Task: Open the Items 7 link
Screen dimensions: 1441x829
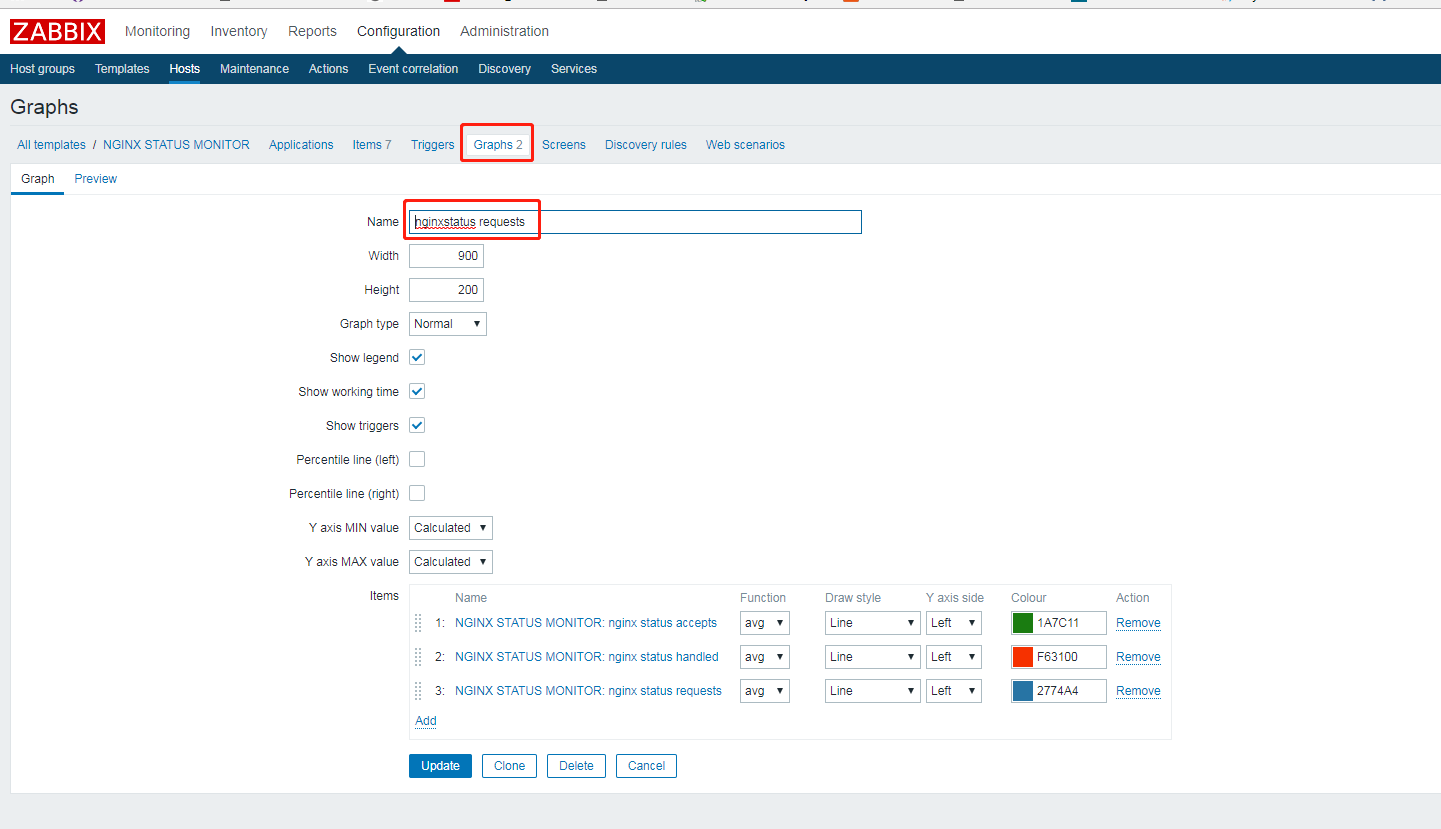Action: point(372,145)
